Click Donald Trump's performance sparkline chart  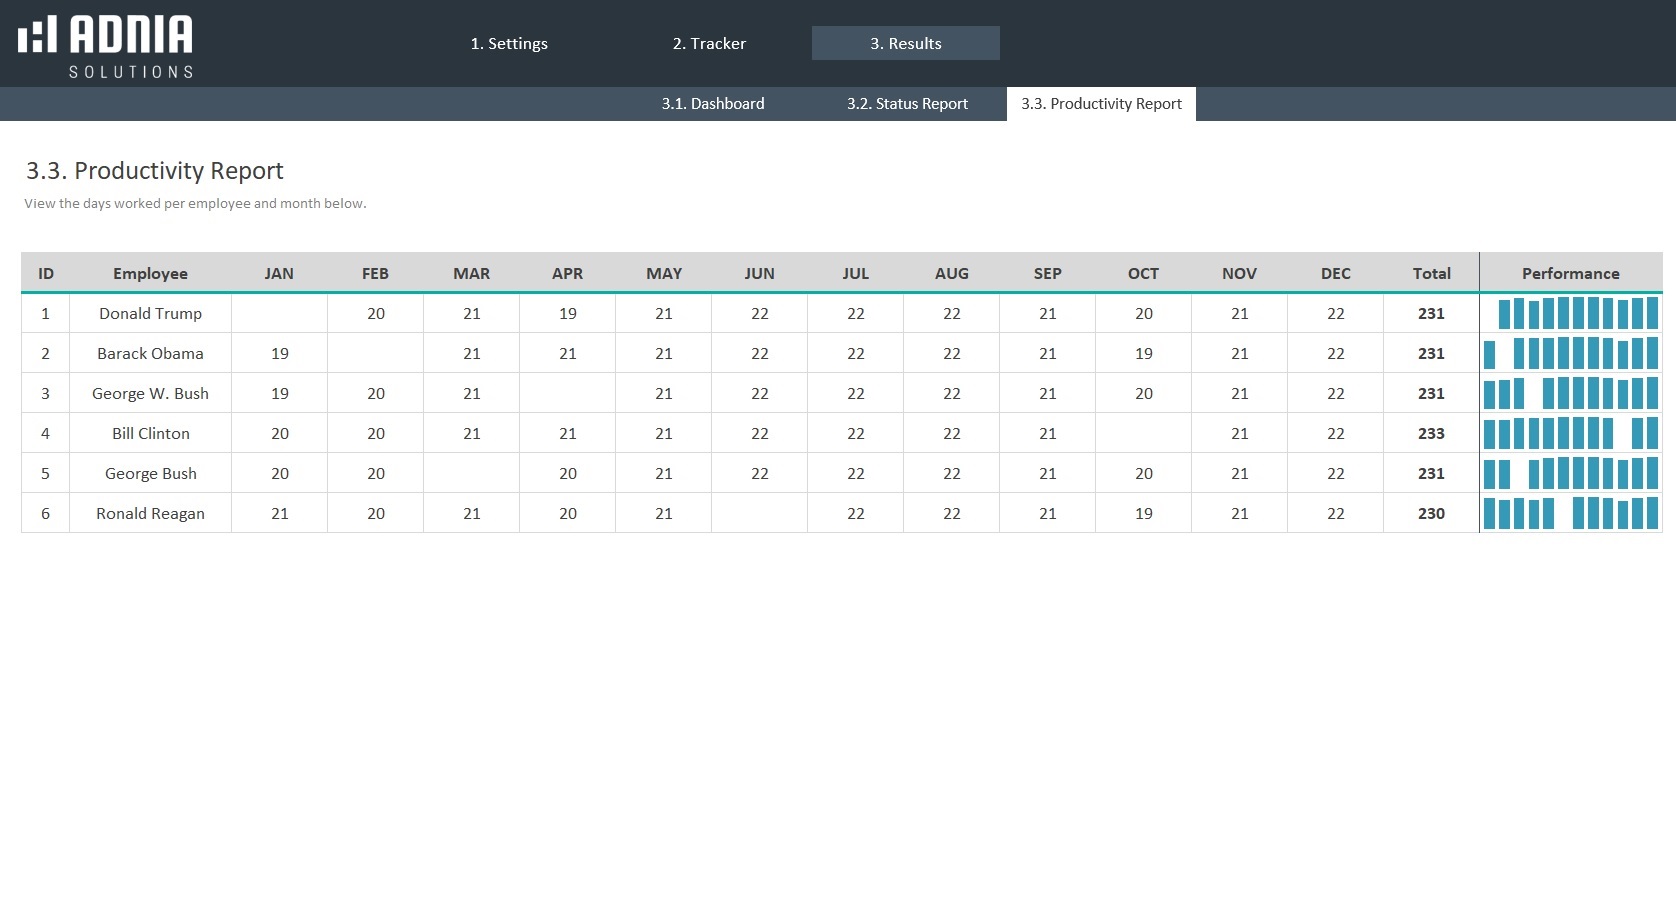[1570, 313]
